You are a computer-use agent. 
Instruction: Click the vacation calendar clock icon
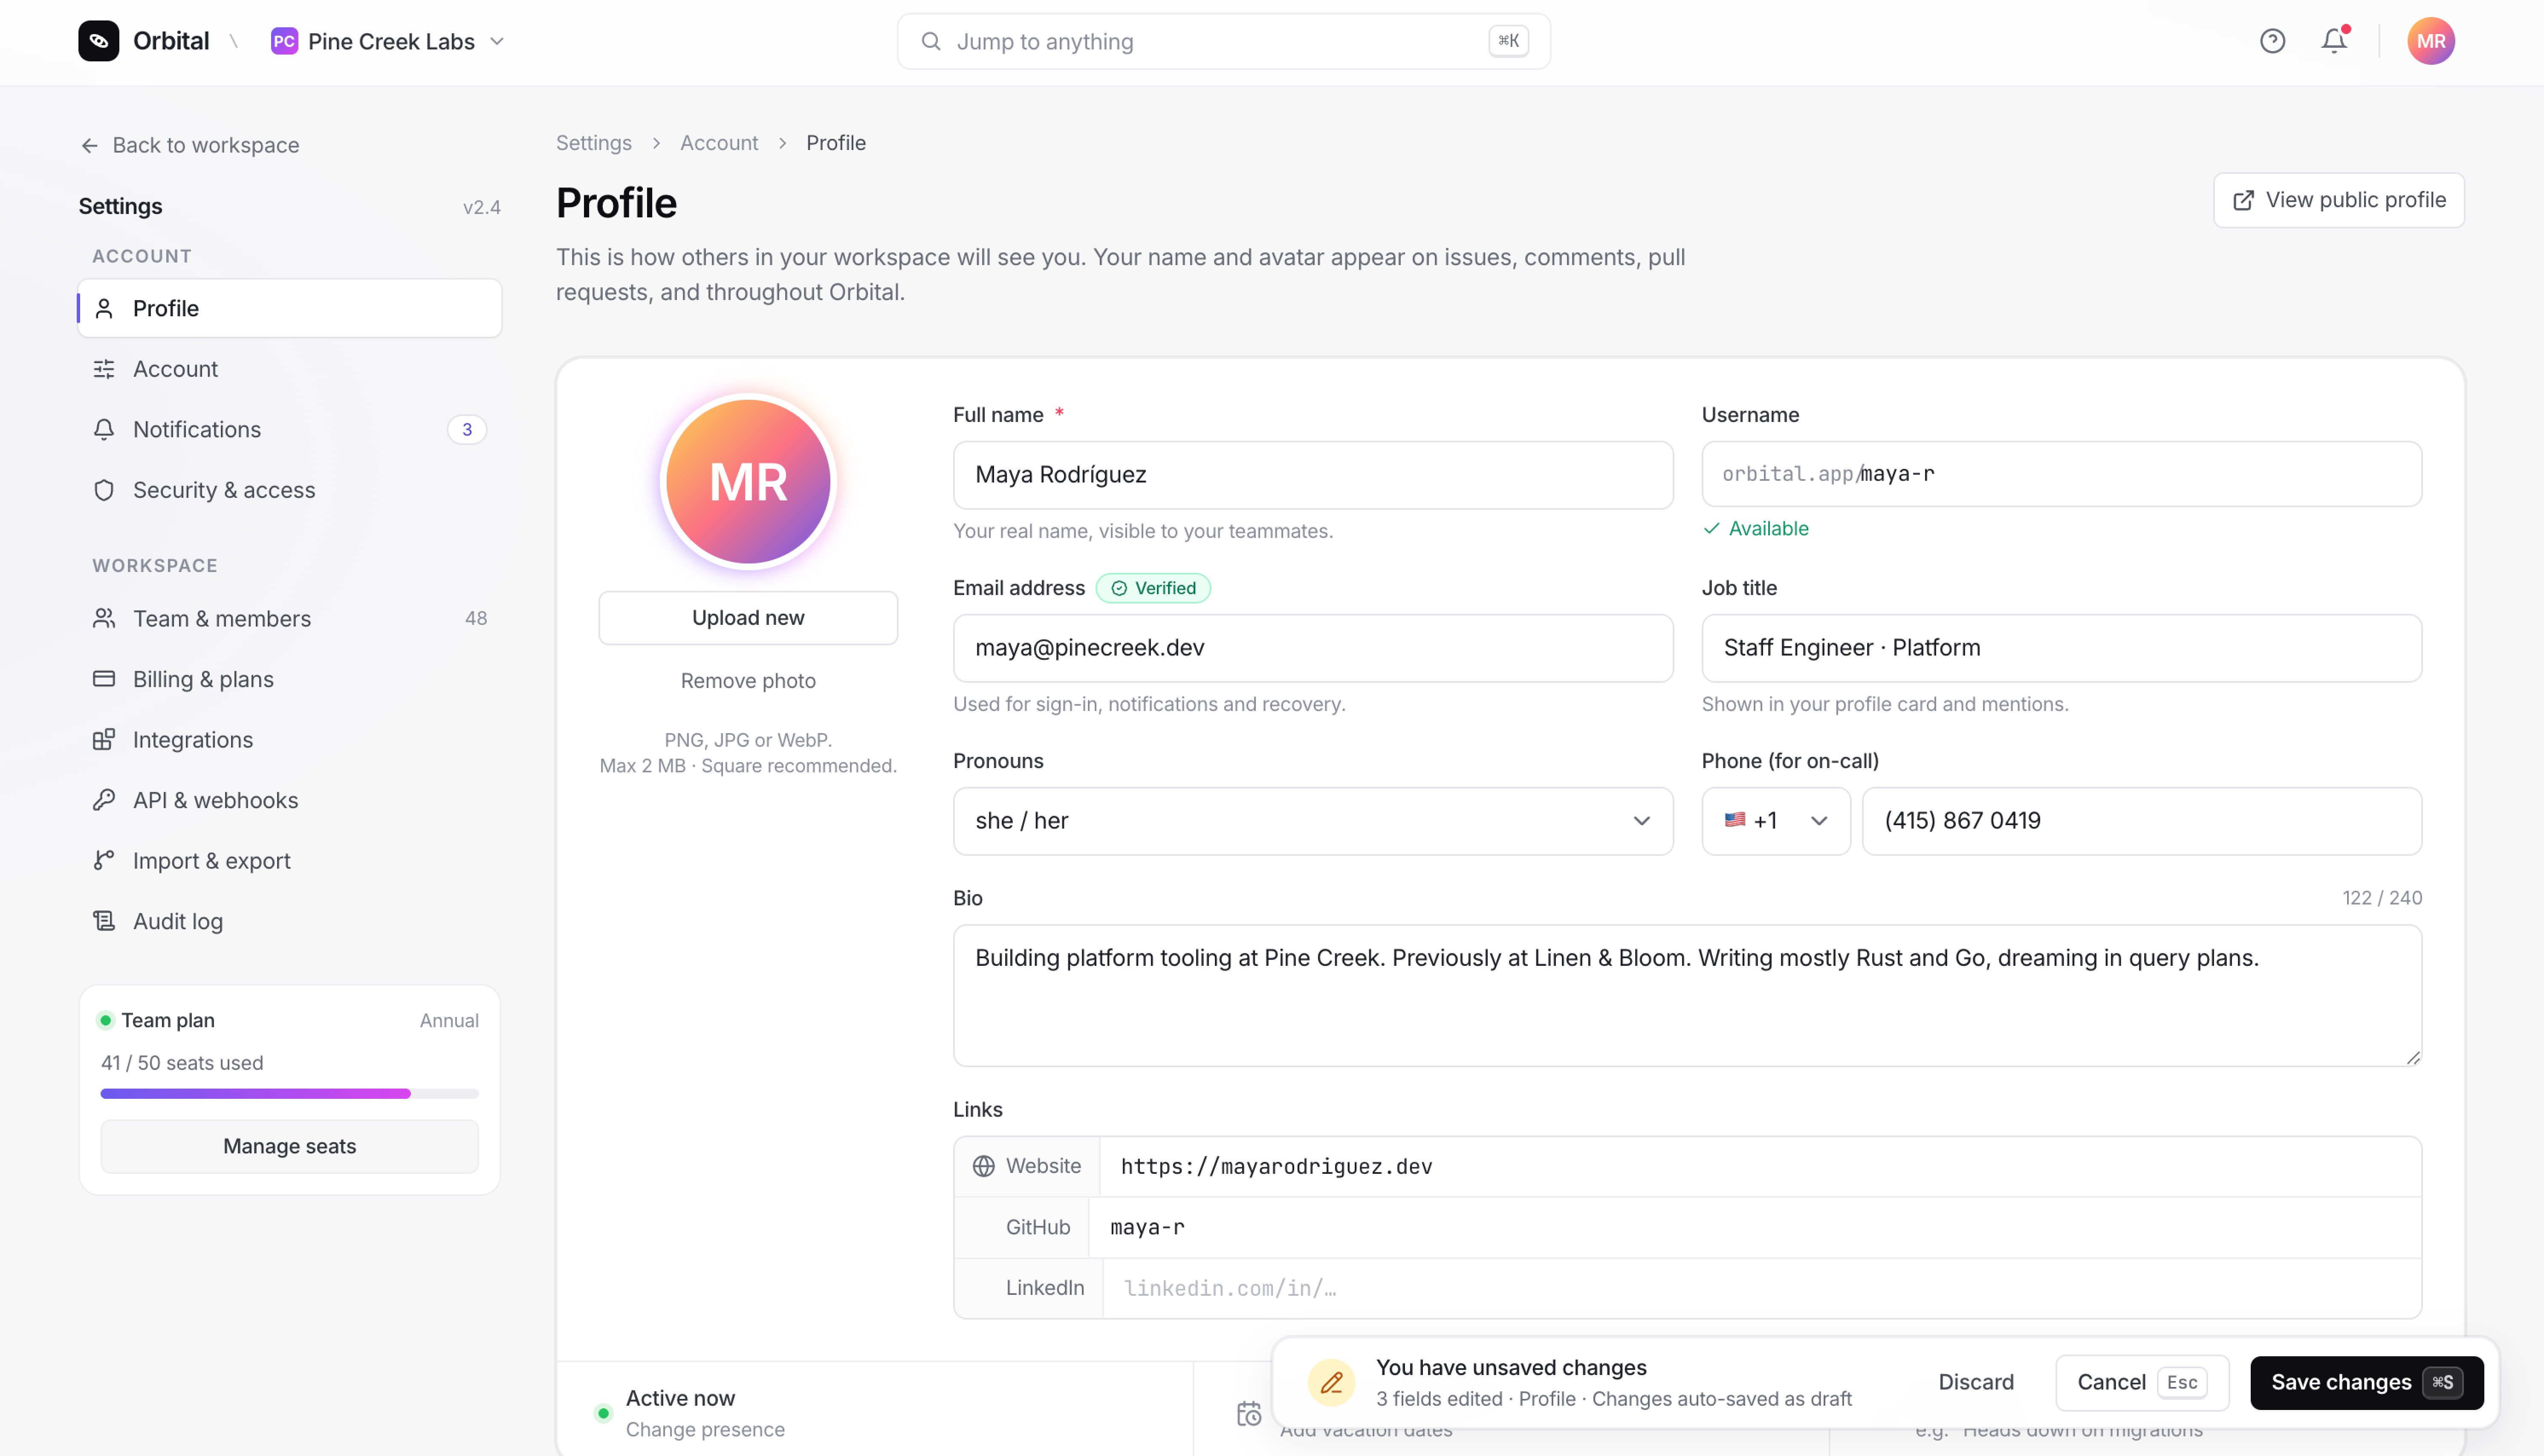point(1249,1413)
